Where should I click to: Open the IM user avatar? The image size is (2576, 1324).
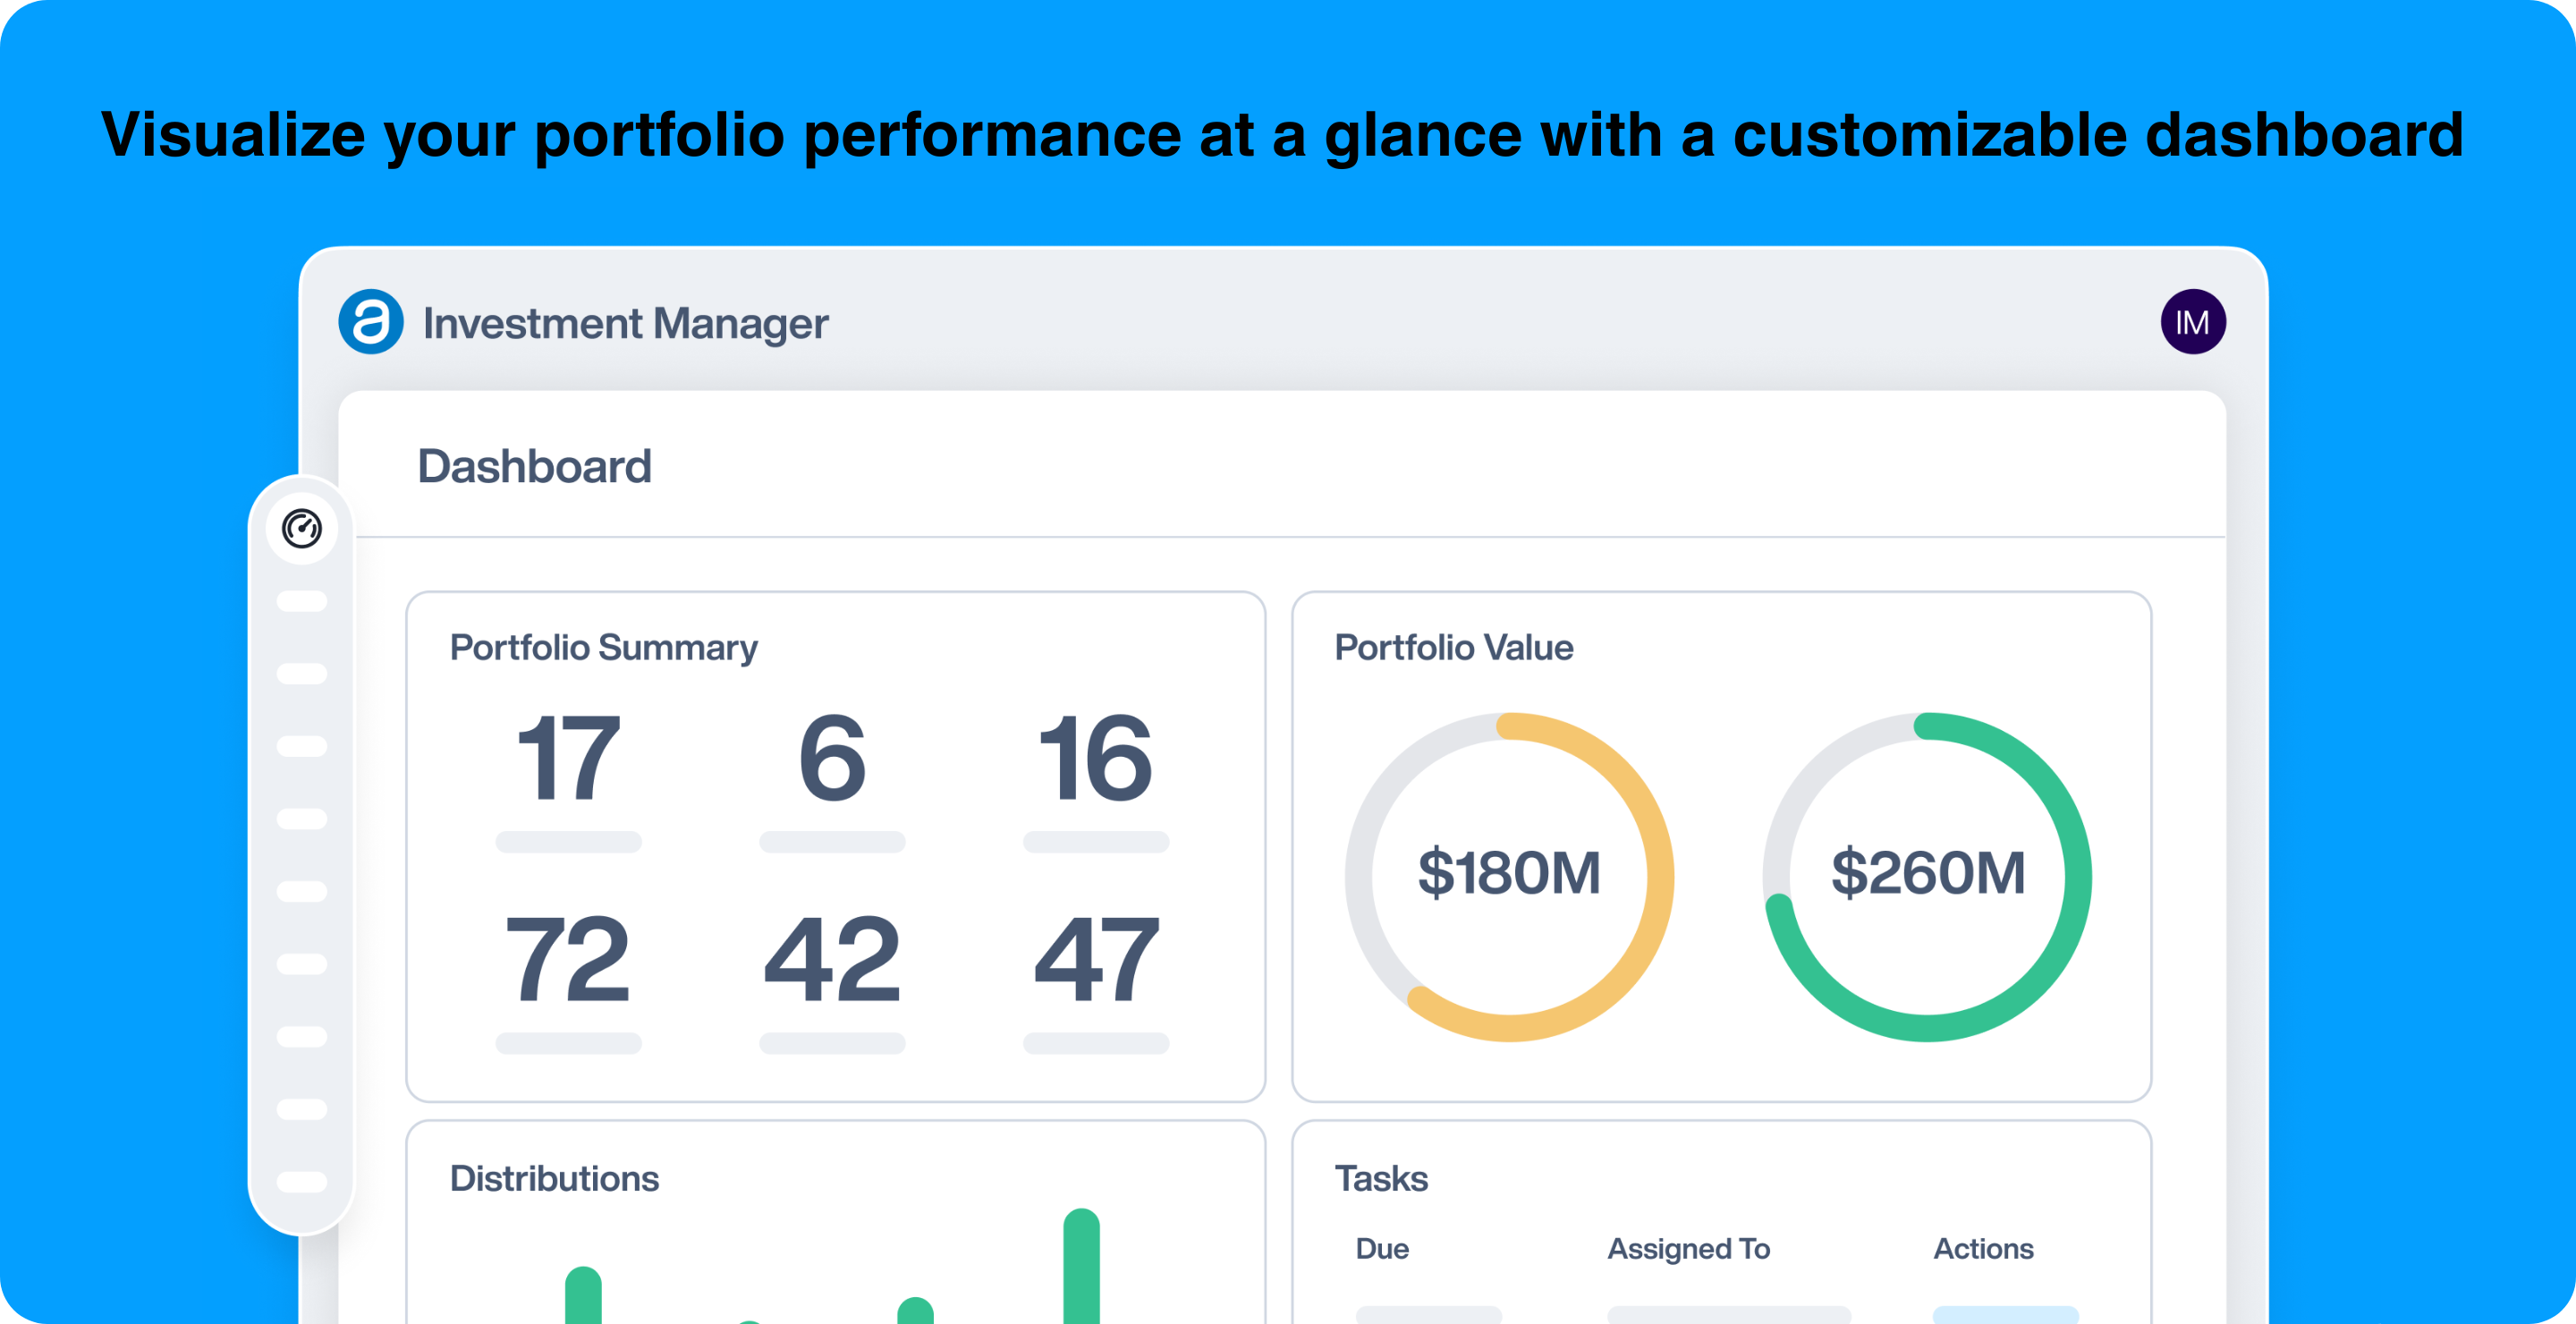point(2192,322)
